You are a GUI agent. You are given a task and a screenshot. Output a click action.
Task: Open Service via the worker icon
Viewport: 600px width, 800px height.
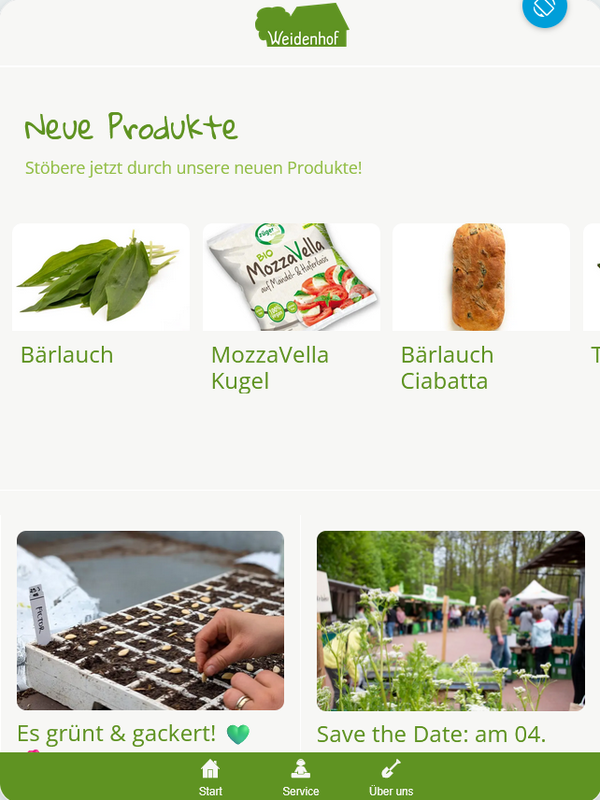point(301,768)
